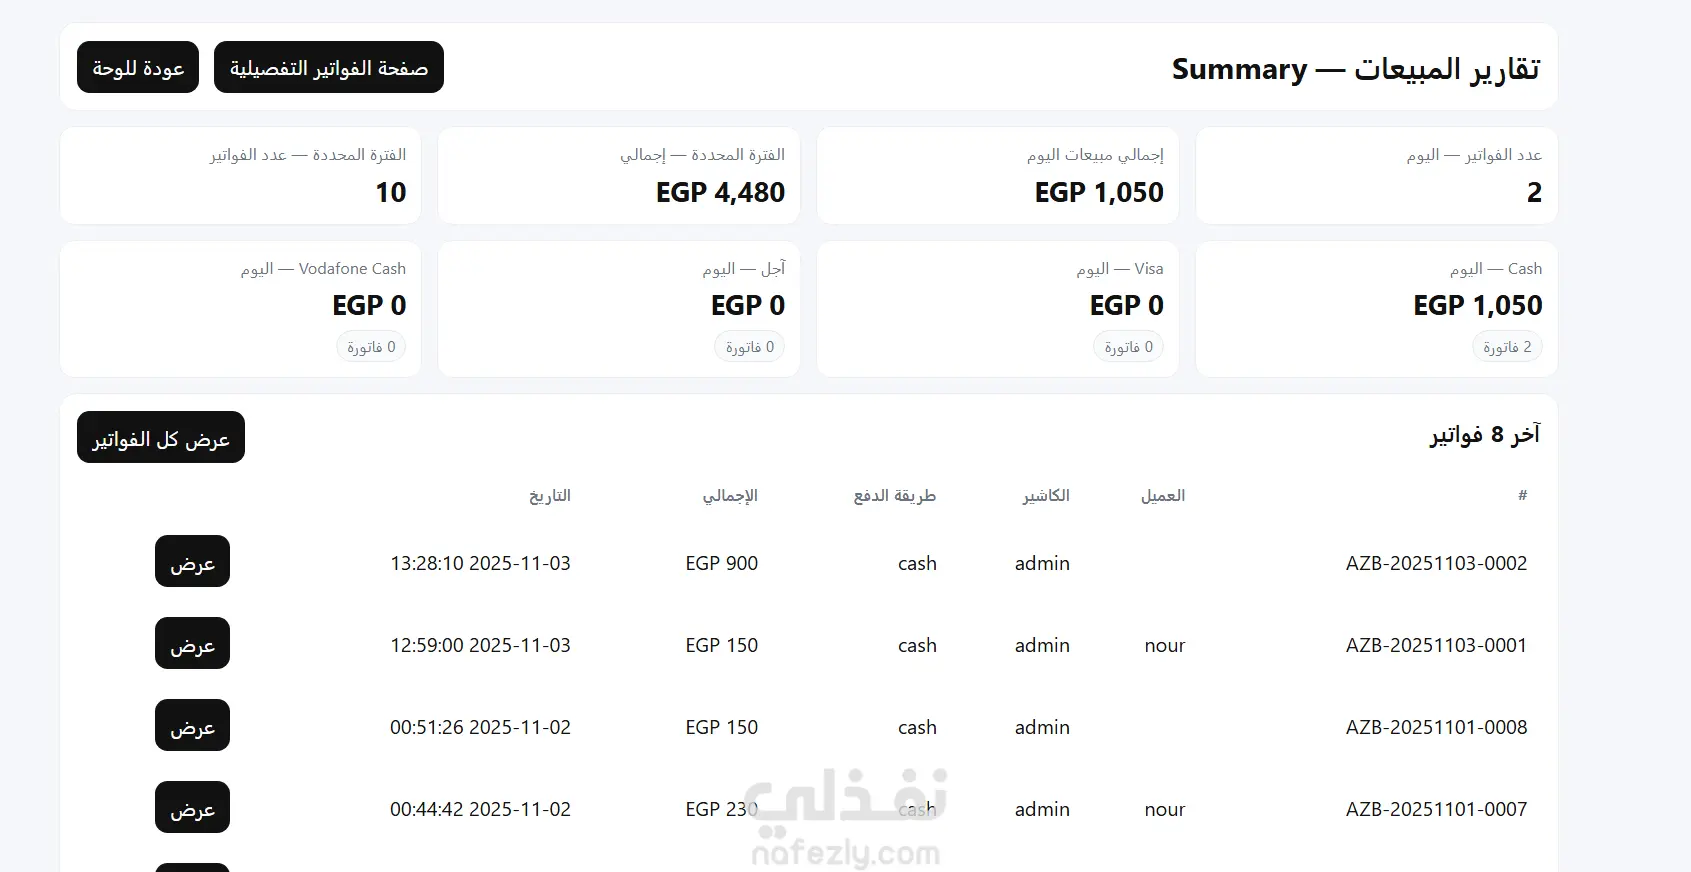The image size is (1691, 872).
Task: Select the invoice number AZB-20251103-0002
Action: coord(1436,563)
